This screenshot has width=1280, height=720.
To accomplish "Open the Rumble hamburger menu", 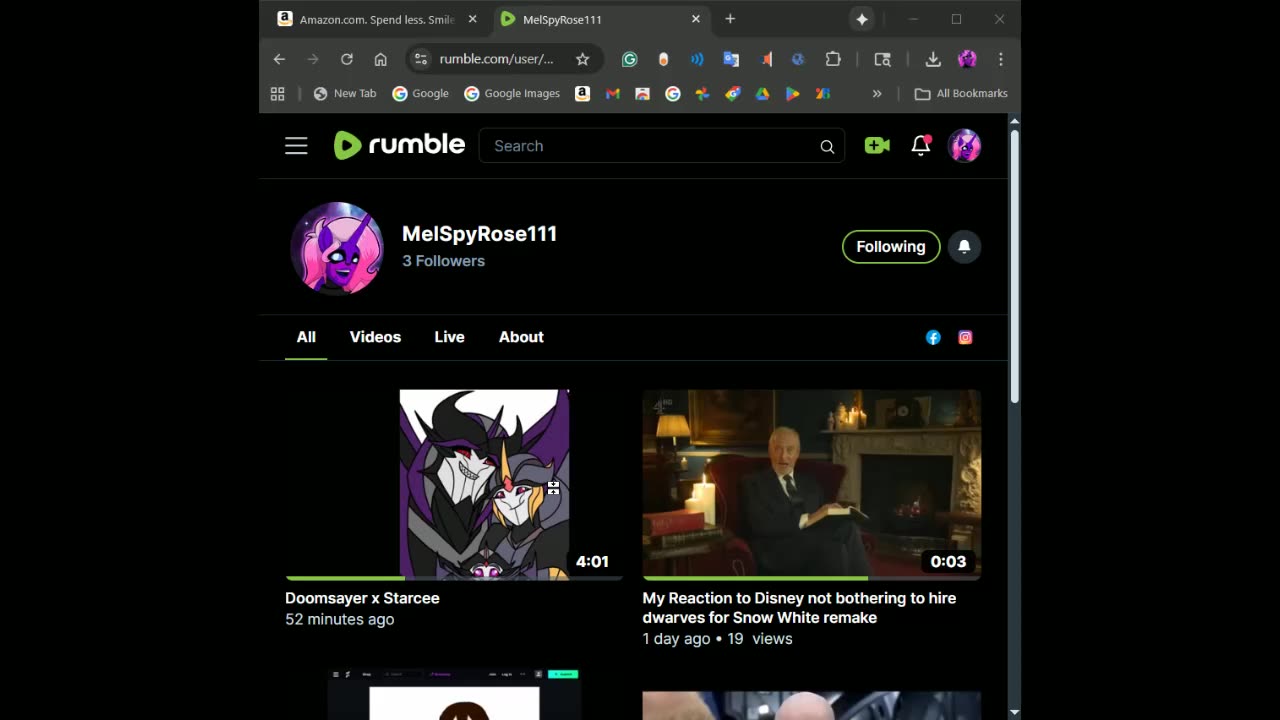I will [x=296, y=146].
